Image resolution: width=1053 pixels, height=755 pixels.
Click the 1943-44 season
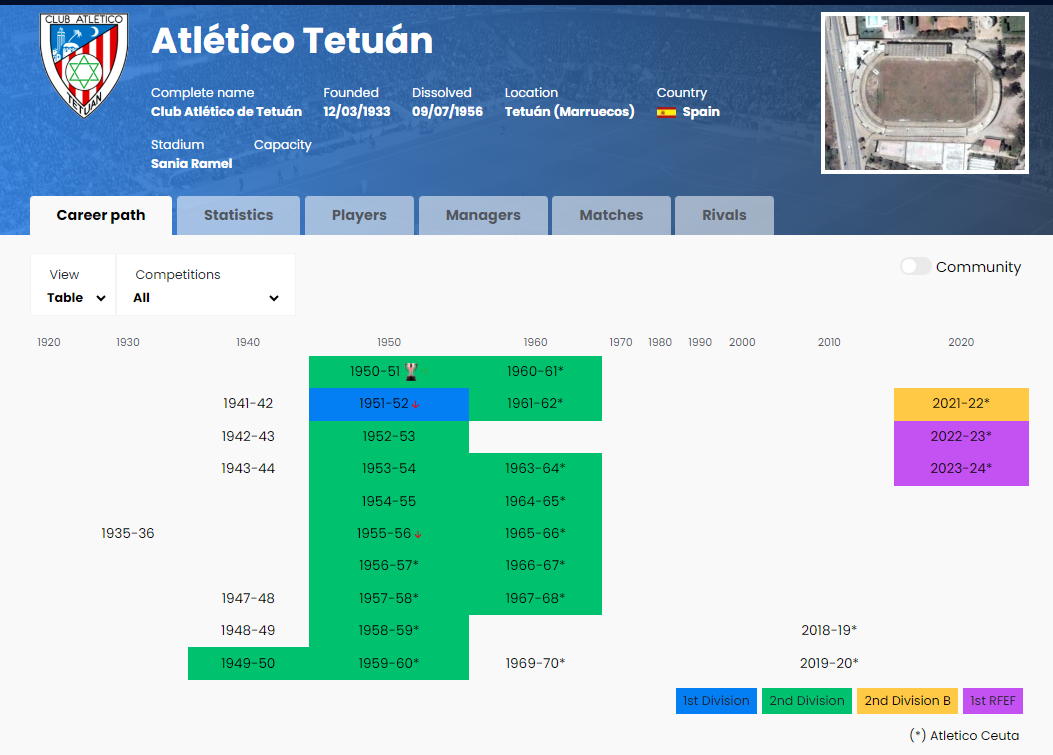pos(248,468)
